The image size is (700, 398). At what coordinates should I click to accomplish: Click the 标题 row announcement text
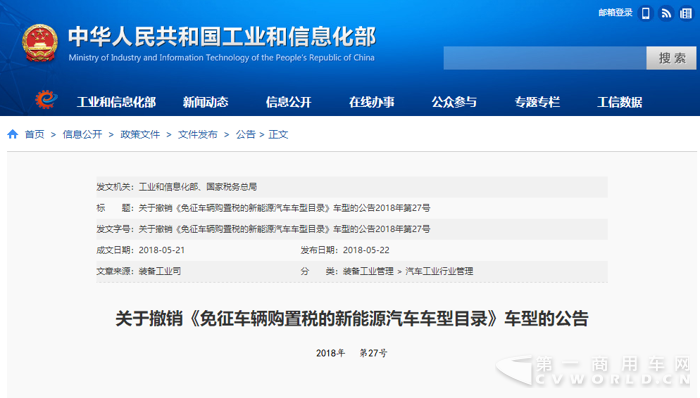284,208
